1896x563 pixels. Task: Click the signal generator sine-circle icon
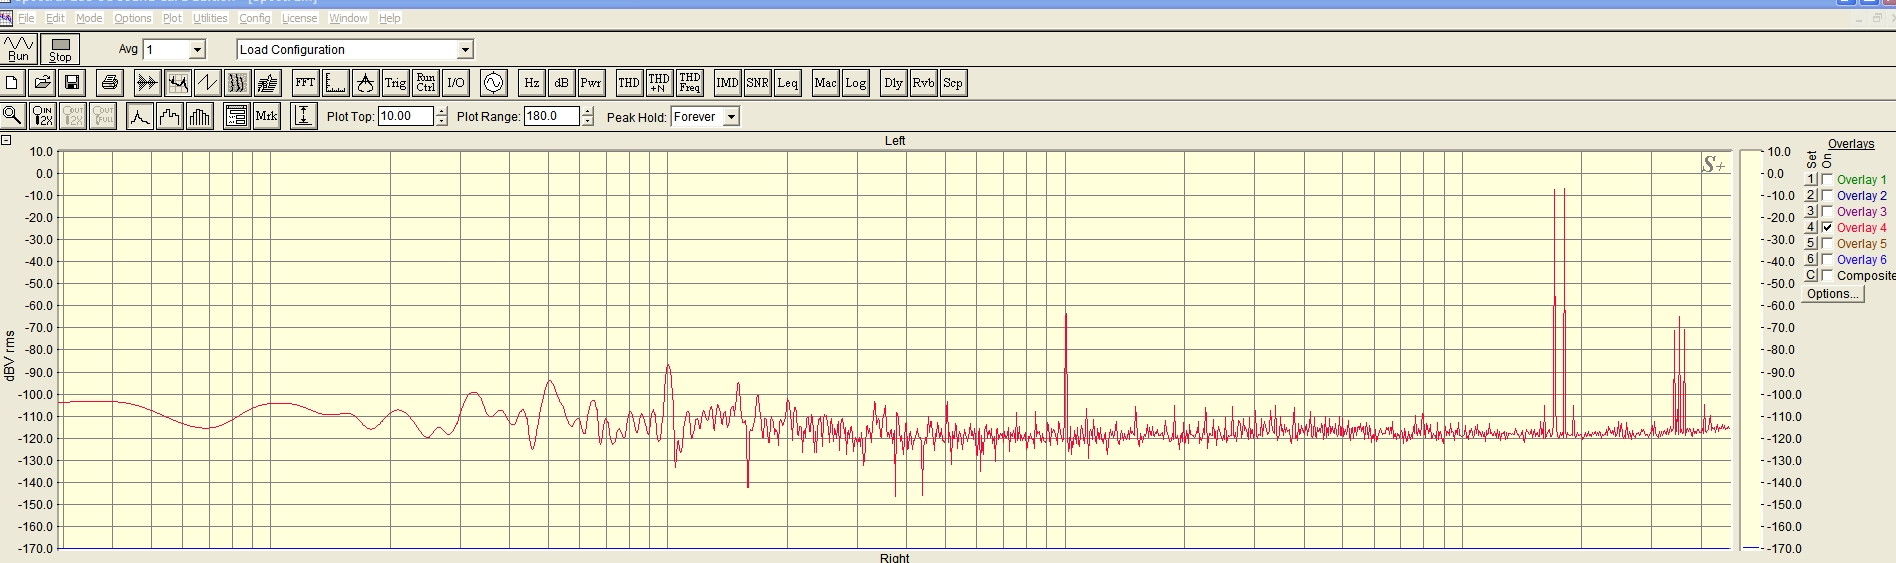[493, 83]
